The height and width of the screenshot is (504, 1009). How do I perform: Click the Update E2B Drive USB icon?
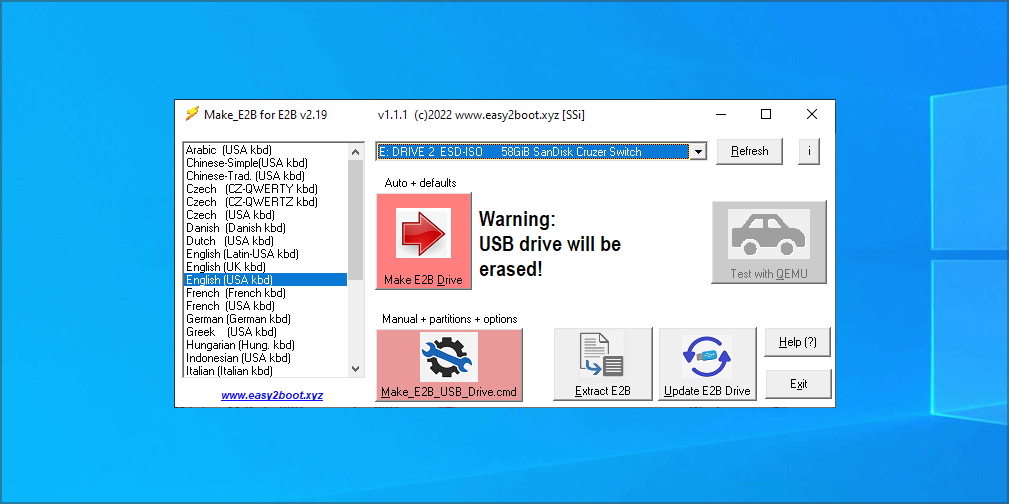click(x=706, y=357)
